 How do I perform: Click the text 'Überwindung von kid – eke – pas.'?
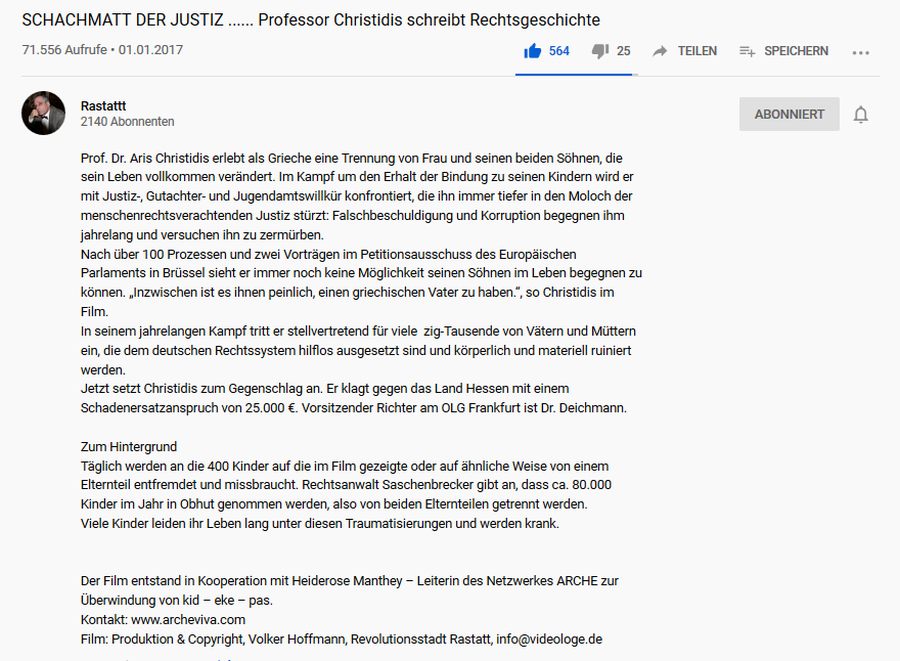(177, 600)
